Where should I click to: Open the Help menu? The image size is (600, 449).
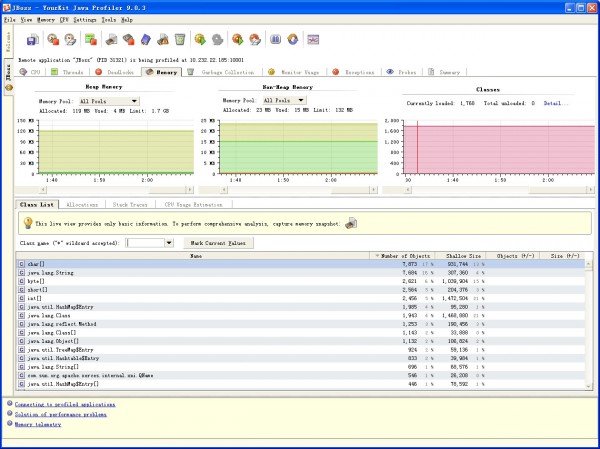(127, 20)
